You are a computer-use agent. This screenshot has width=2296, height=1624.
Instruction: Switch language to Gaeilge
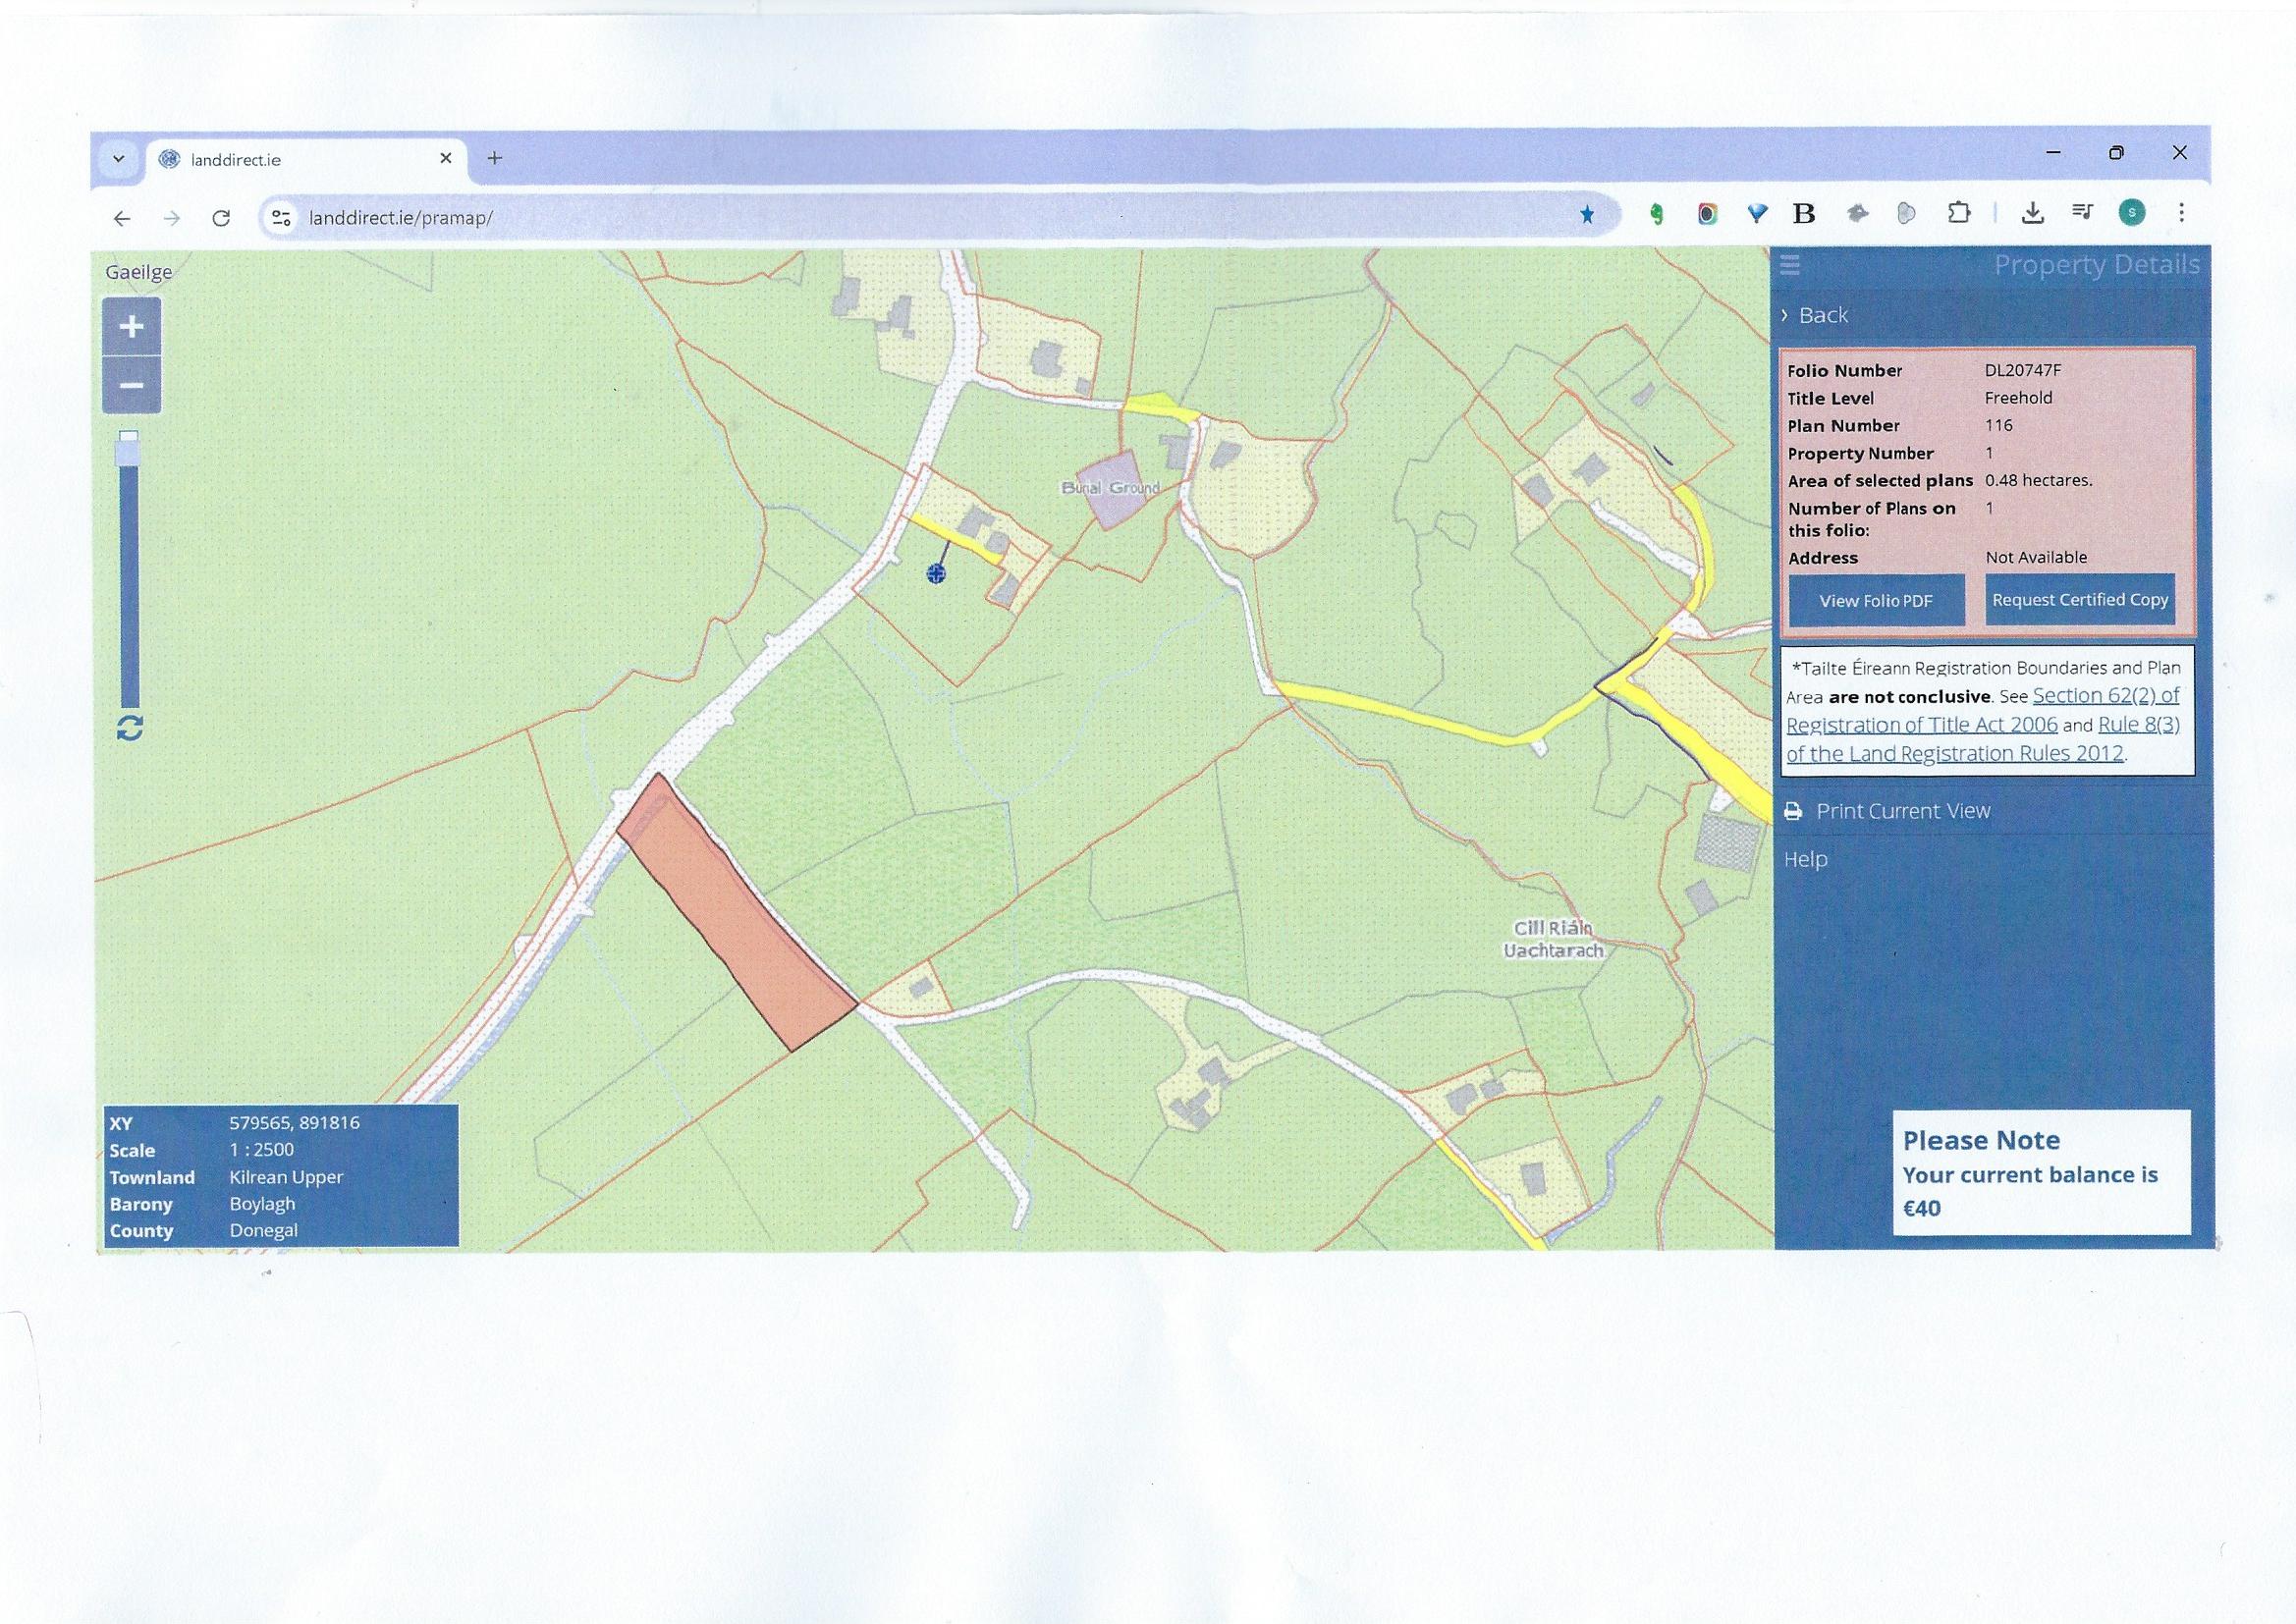[139, 272]
